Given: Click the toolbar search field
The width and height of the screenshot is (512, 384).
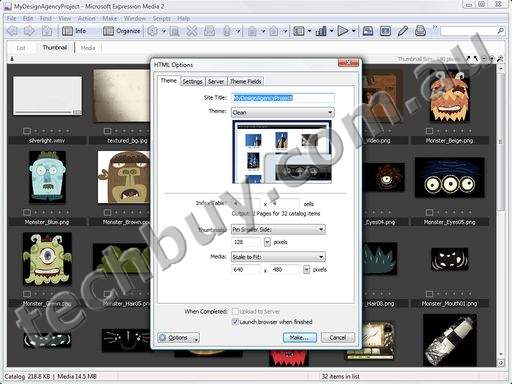Looking at the screenshot, I should [469, 31].
